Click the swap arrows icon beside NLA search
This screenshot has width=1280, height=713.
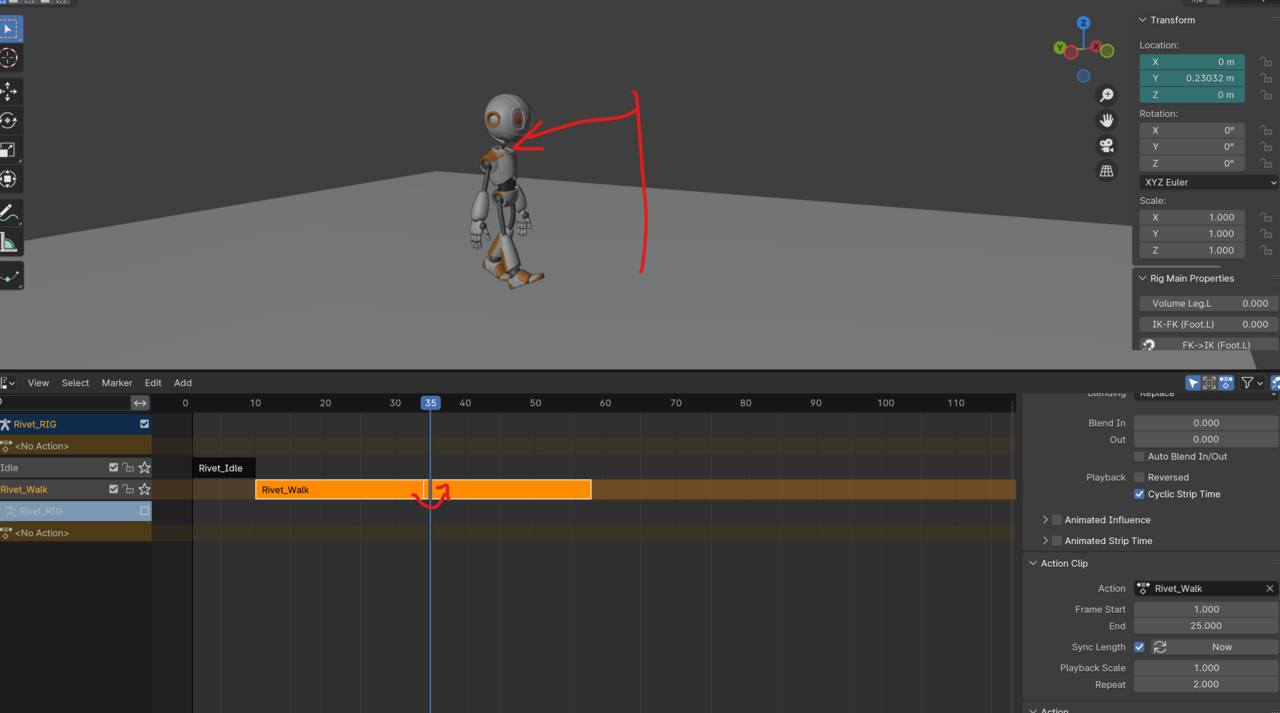tap(140, 403)
